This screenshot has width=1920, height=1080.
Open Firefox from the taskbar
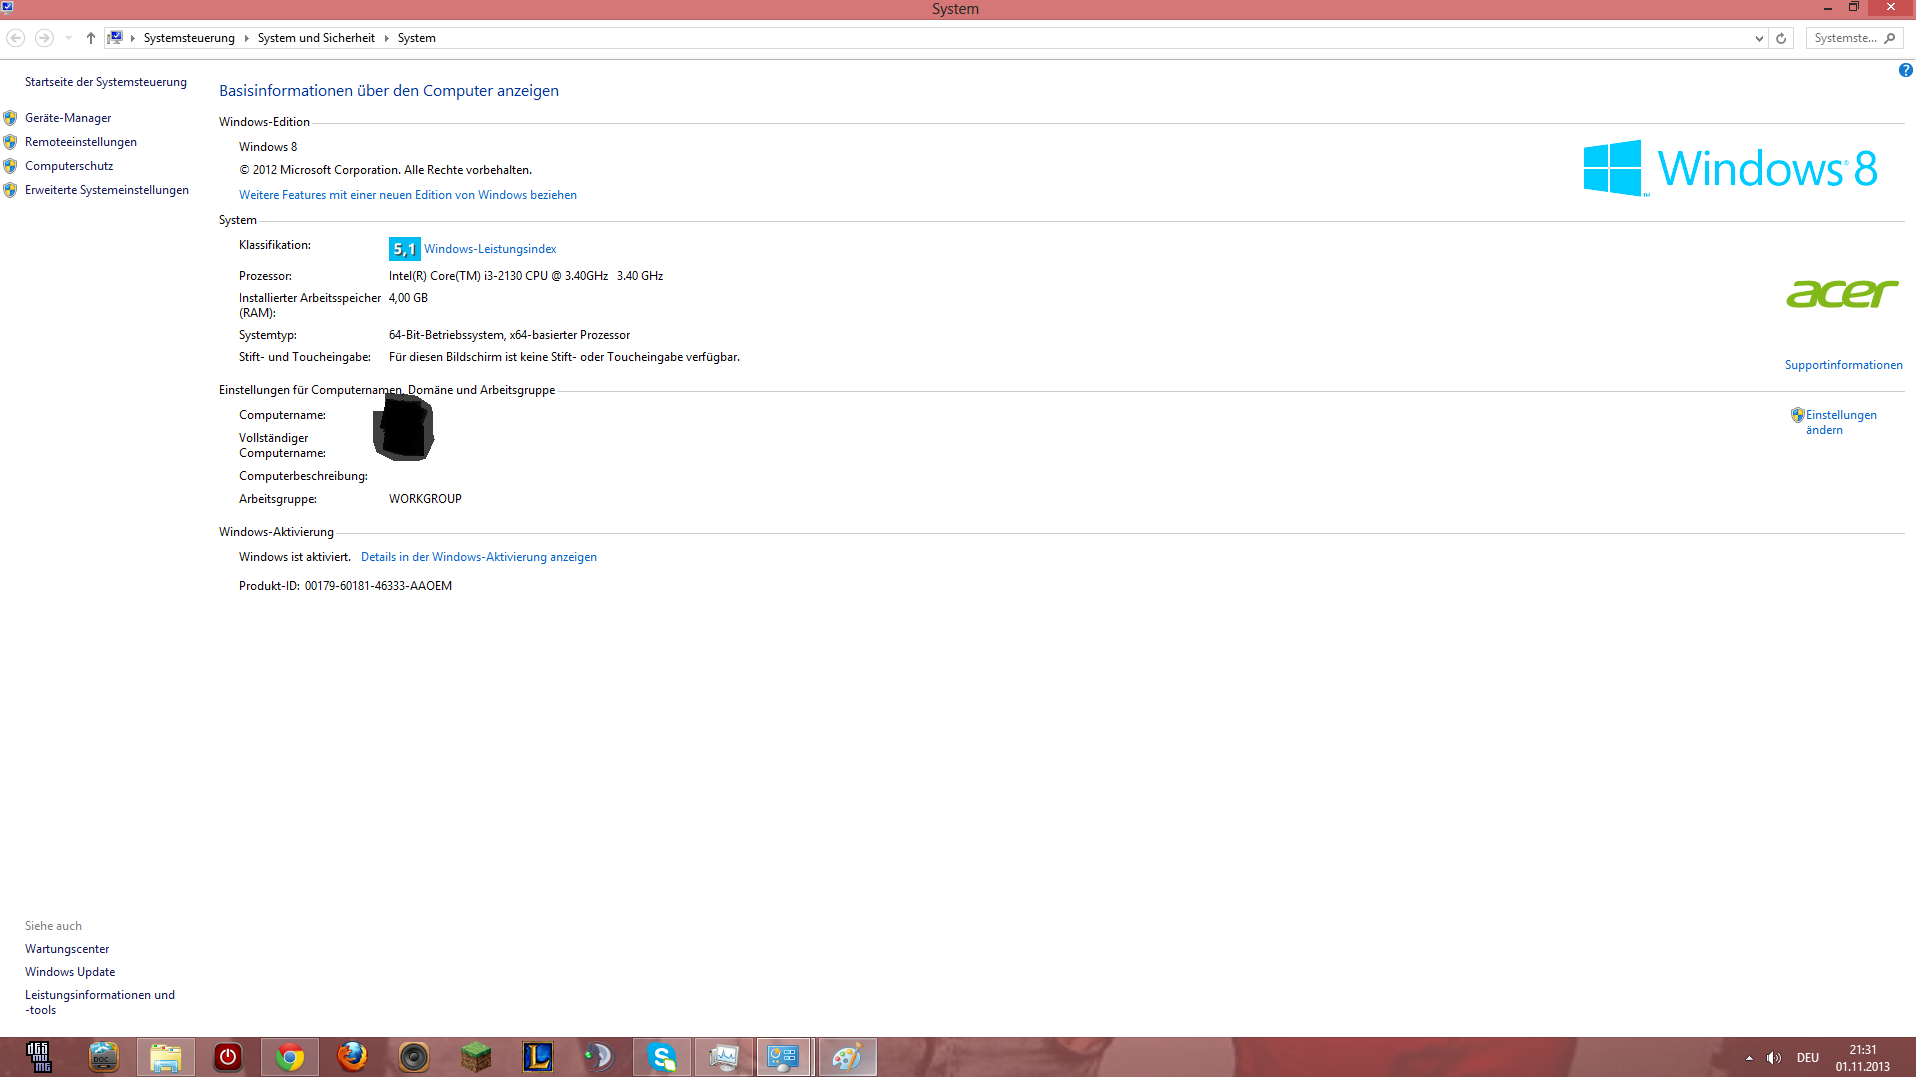point(352,1057)
